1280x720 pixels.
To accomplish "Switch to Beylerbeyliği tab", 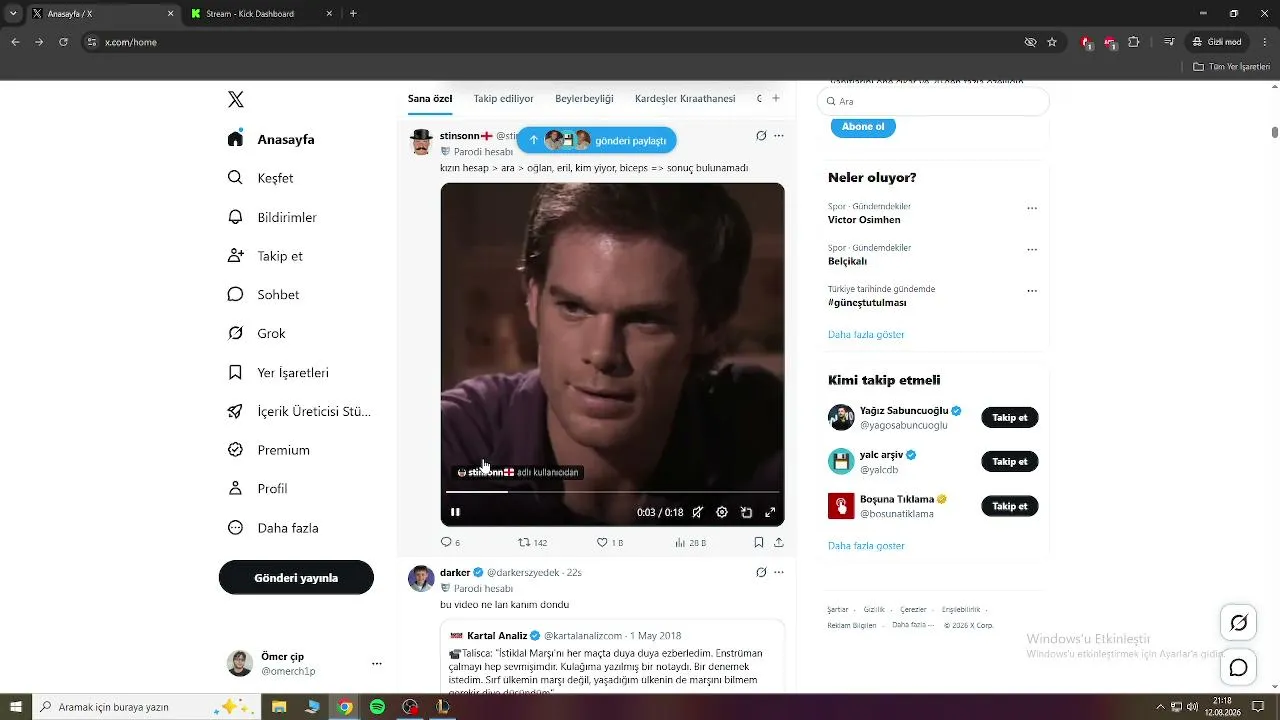I will coord(584,99).
